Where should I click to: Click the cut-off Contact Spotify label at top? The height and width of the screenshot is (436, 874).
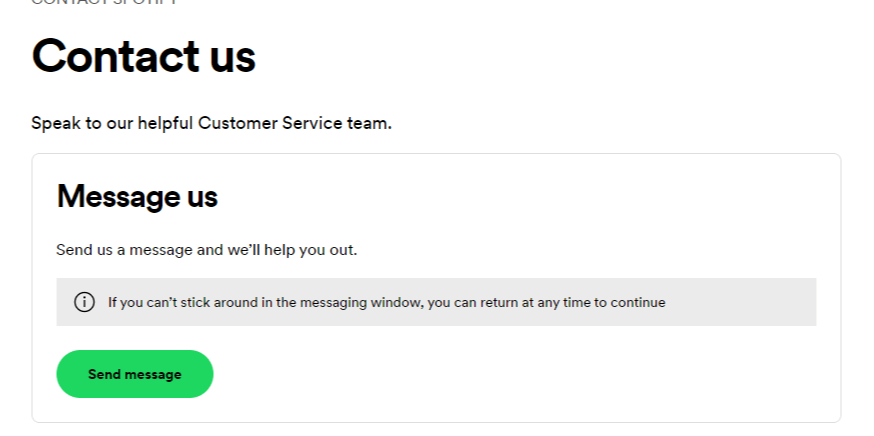click(x=105, y=3)
